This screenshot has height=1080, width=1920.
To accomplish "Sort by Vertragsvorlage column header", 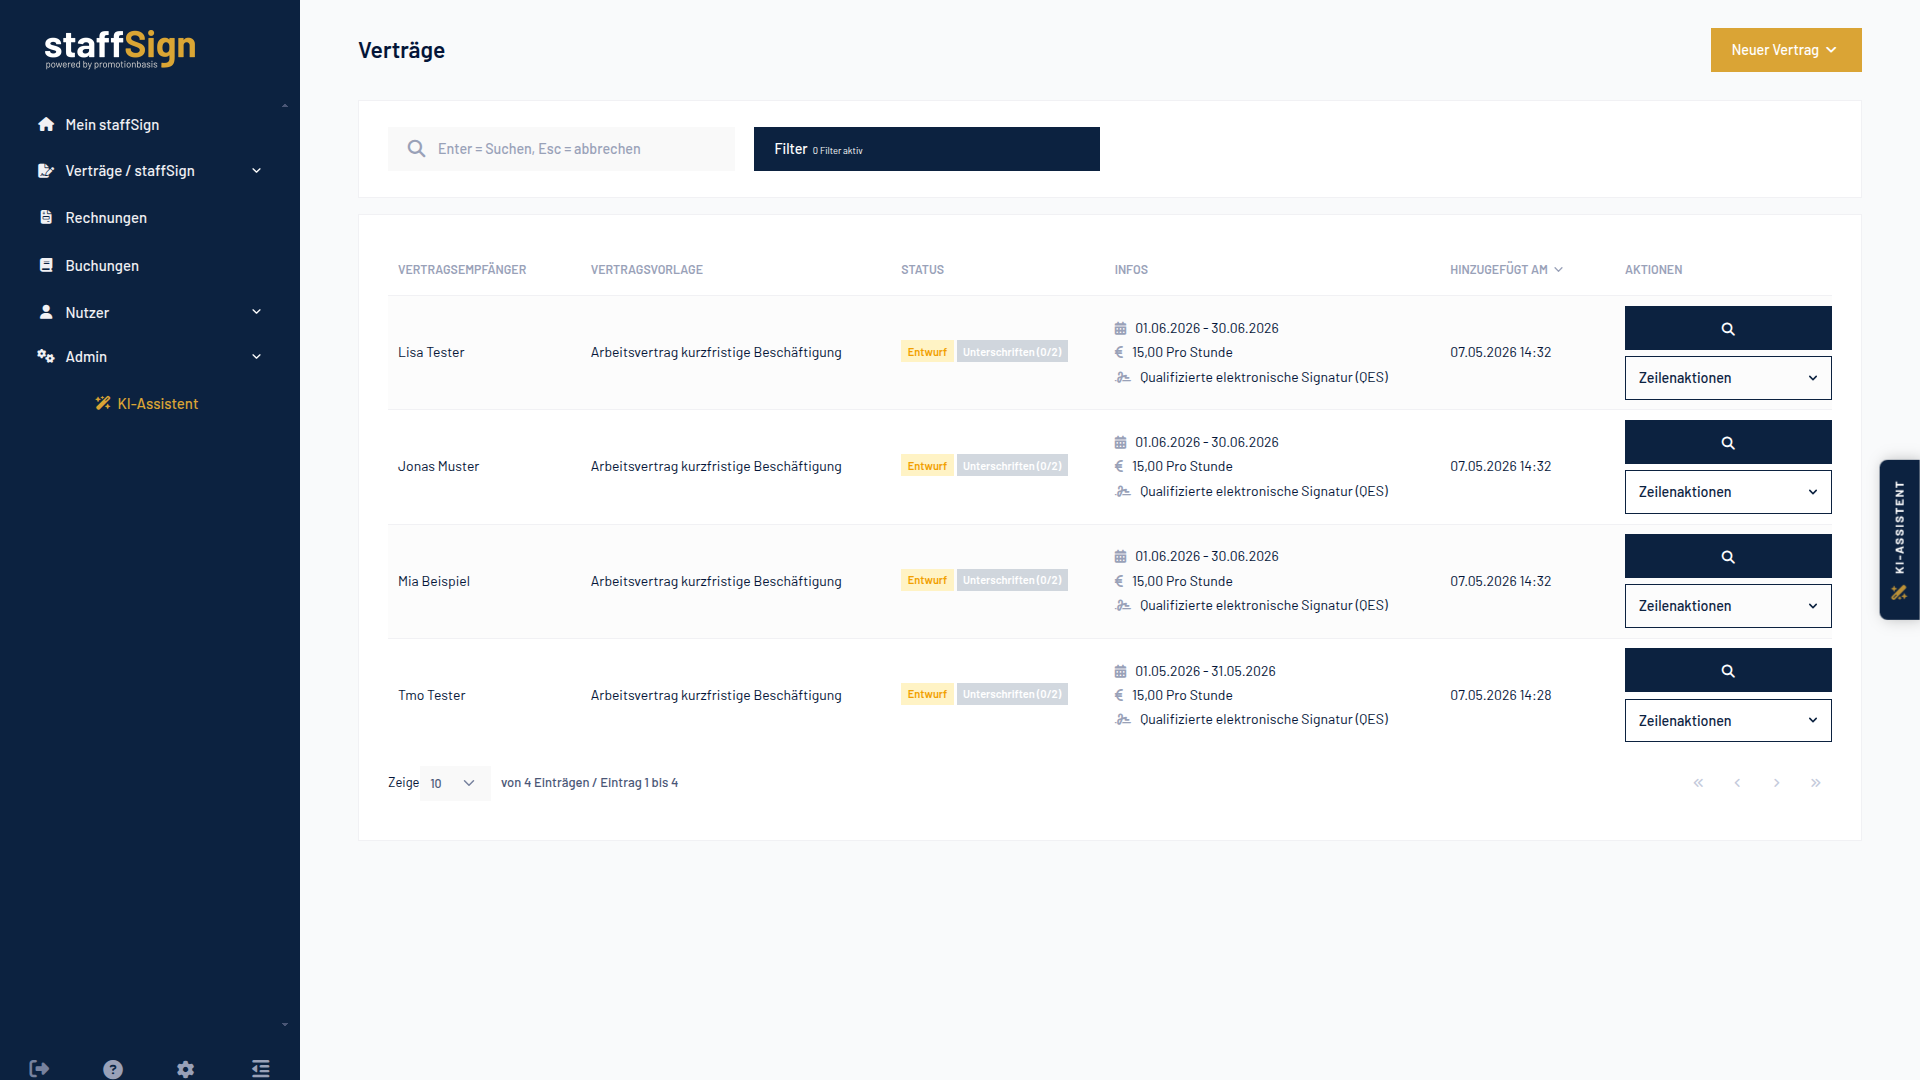I will click(647, 270).
